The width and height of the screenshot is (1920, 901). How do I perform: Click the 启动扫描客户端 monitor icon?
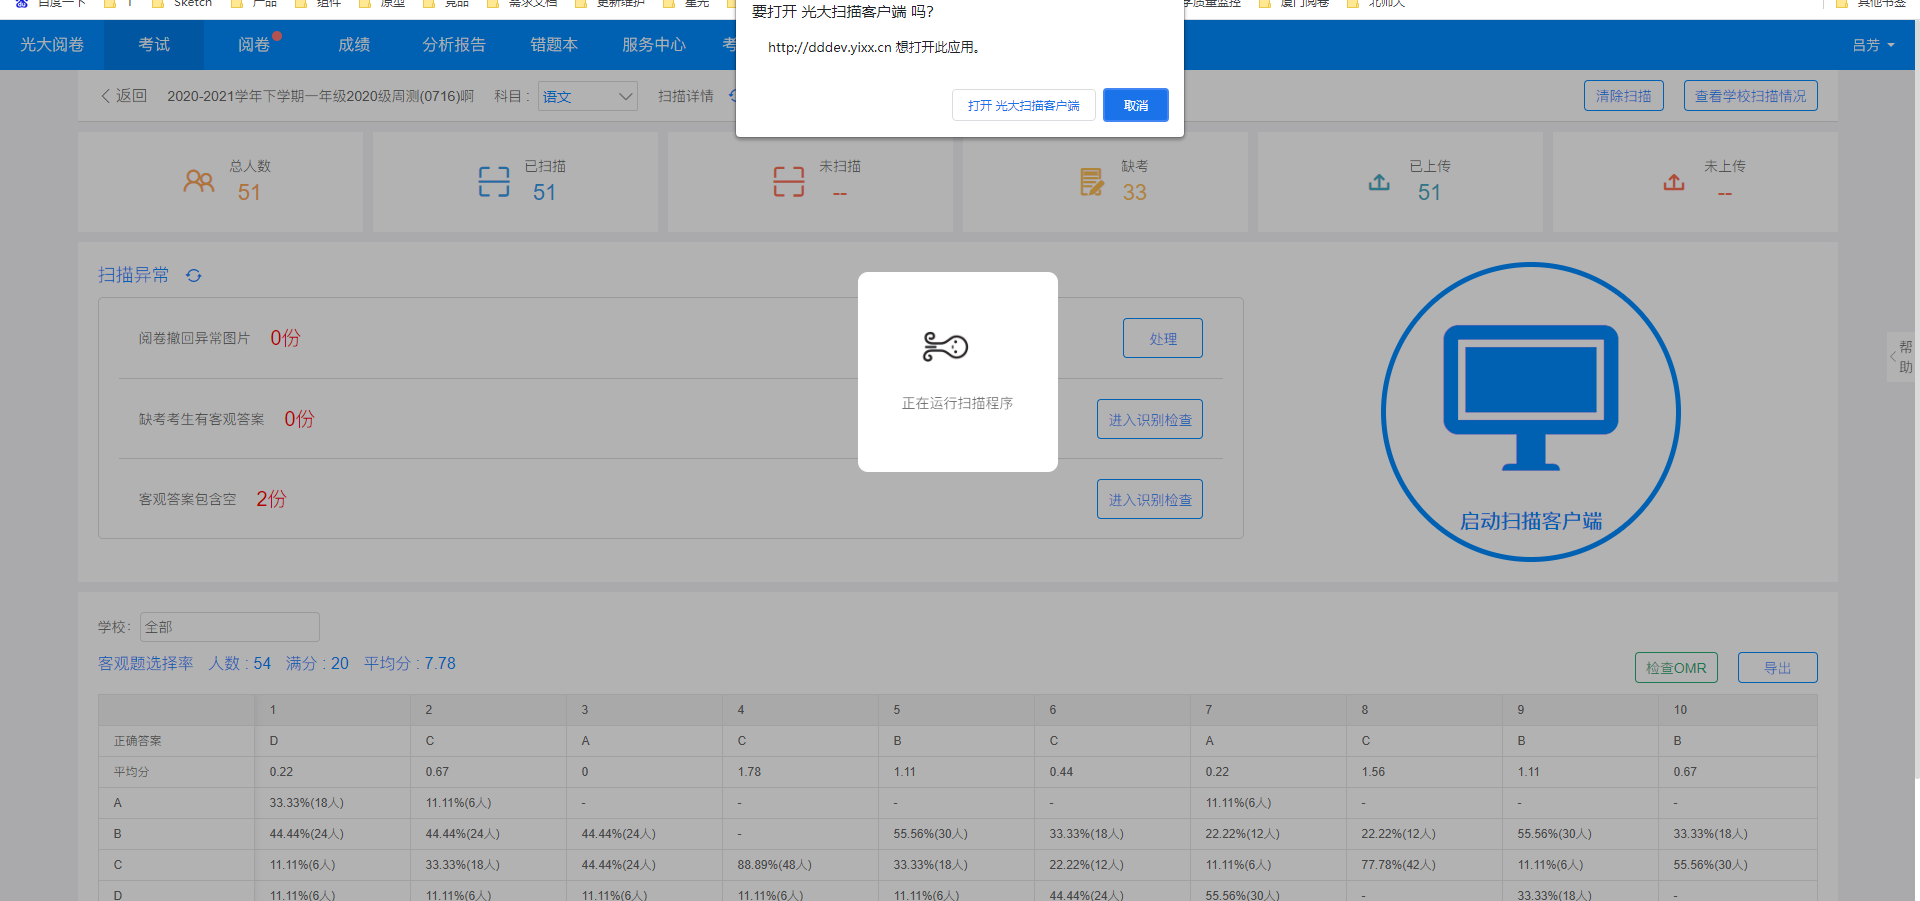[x=1530, y=398]
